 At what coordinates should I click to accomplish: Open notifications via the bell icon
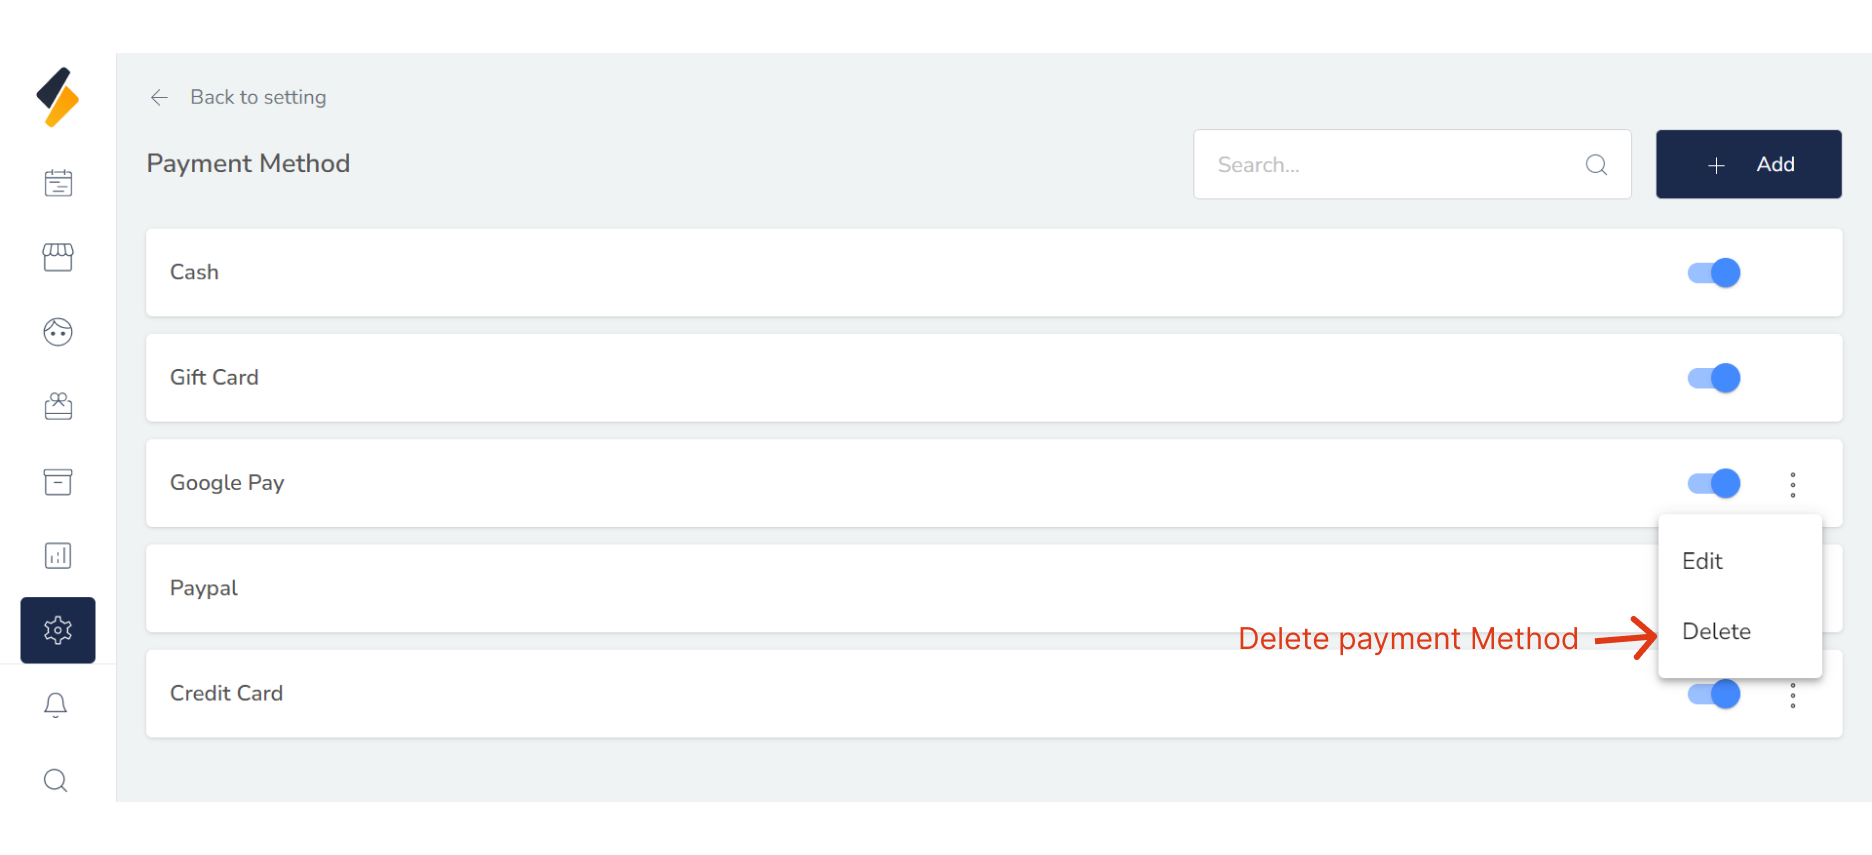click(x=57, y=704)
